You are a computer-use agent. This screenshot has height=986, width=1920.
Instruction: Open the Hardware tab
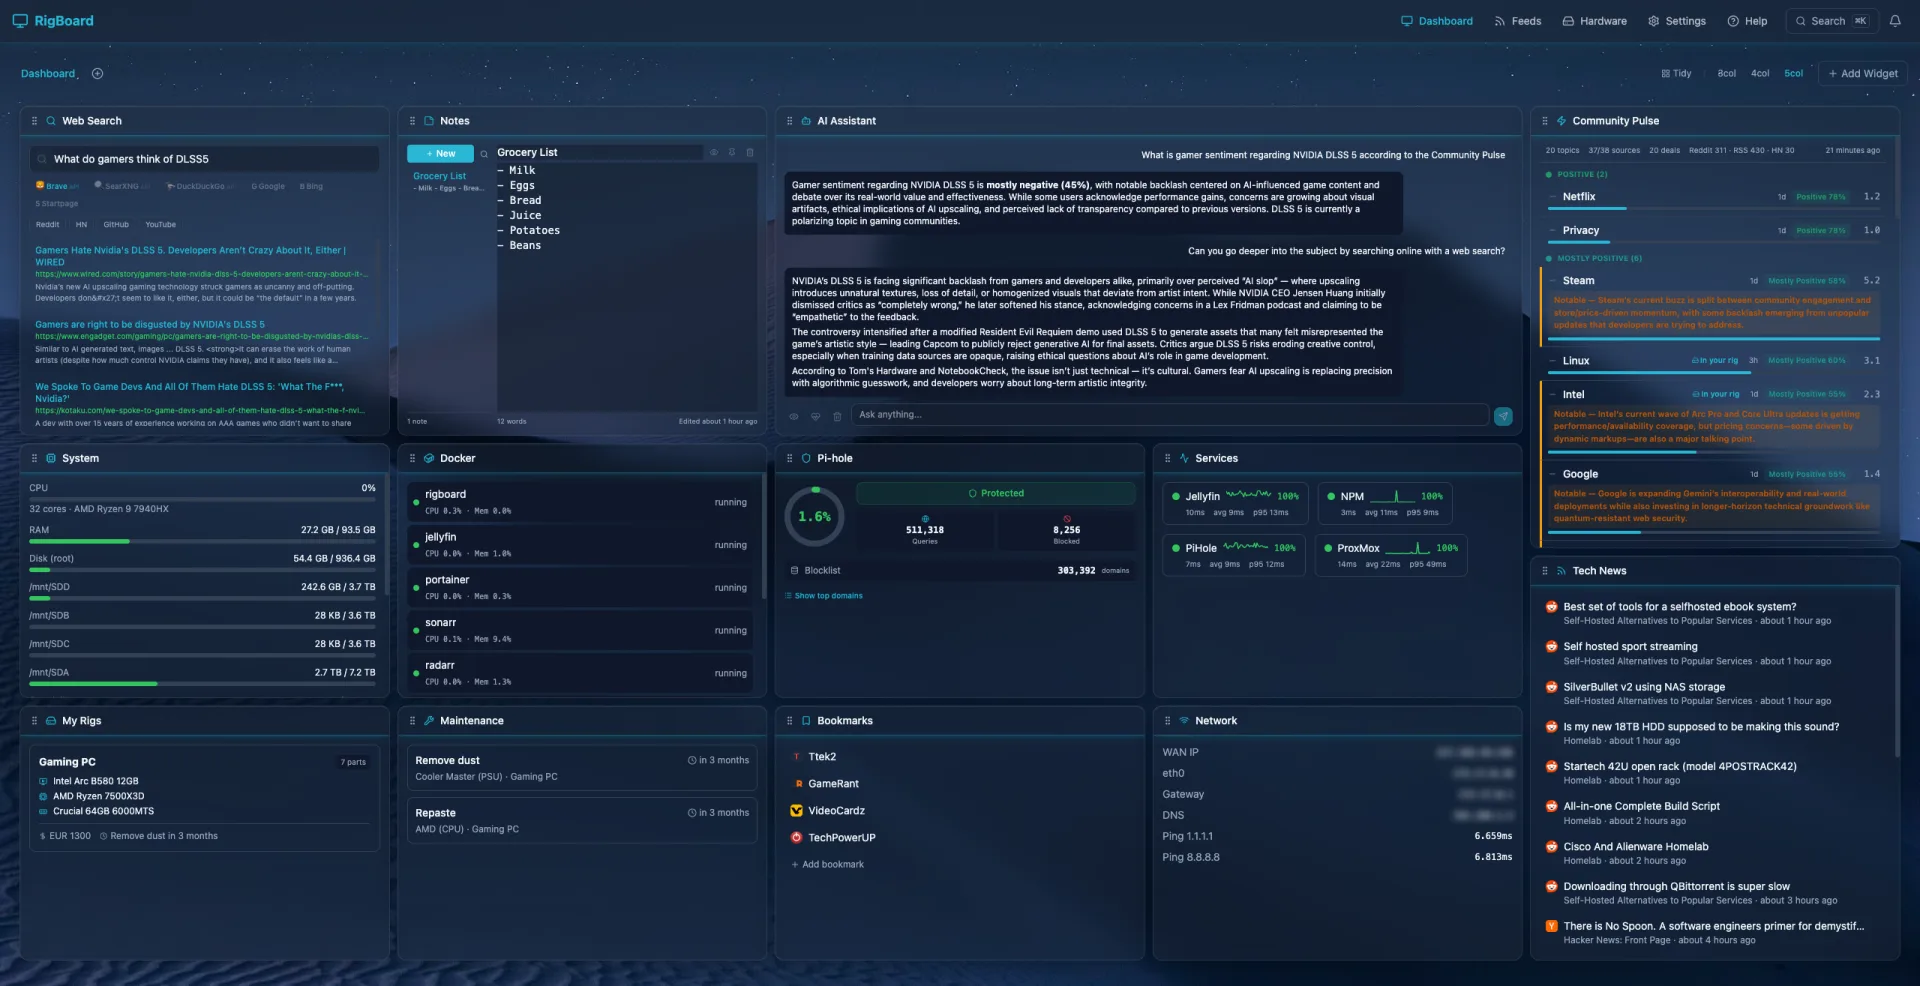coord(1594,20)
